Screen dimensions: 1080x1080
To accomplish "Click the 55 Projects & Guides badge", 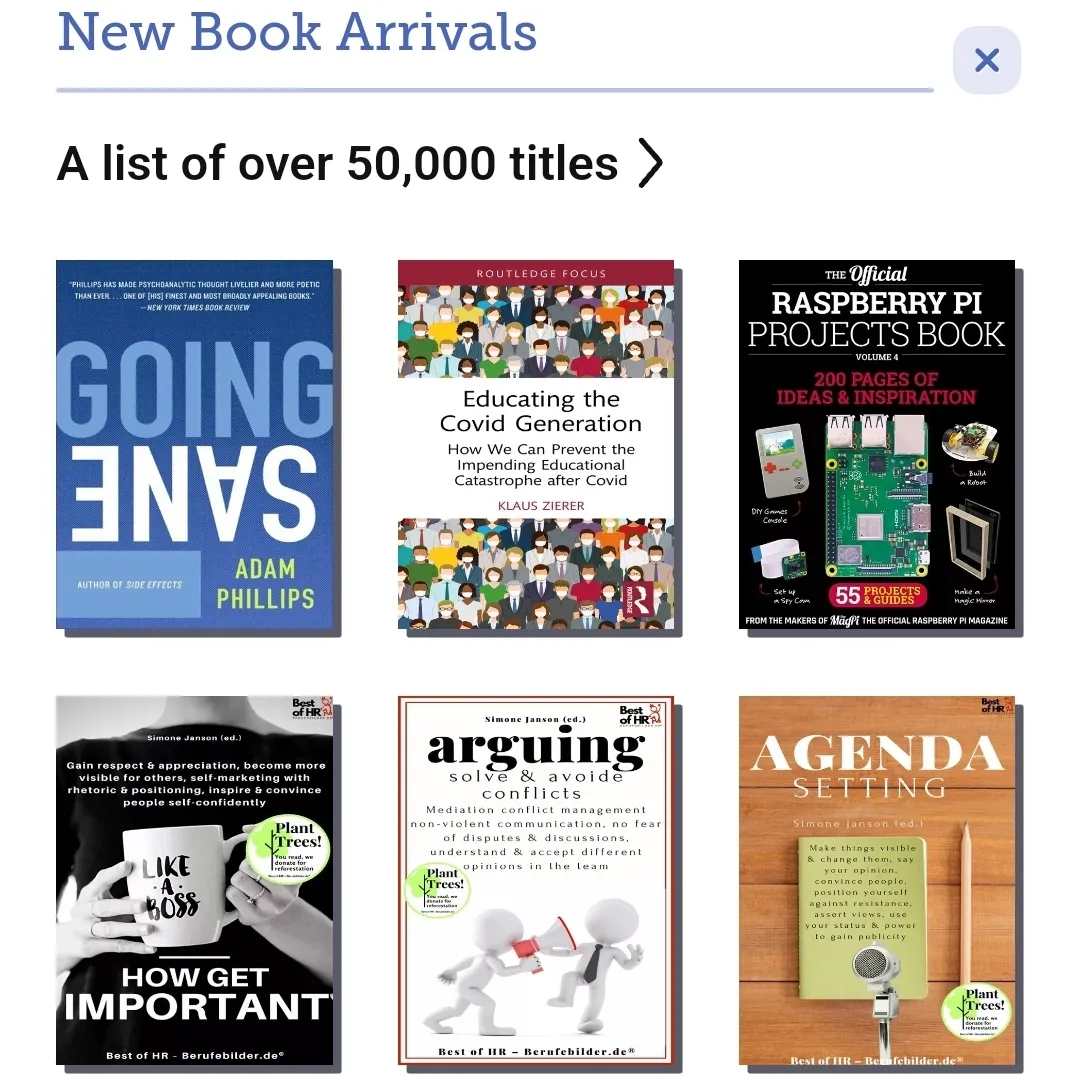I will pyautogui.click(x=877, y=594).
